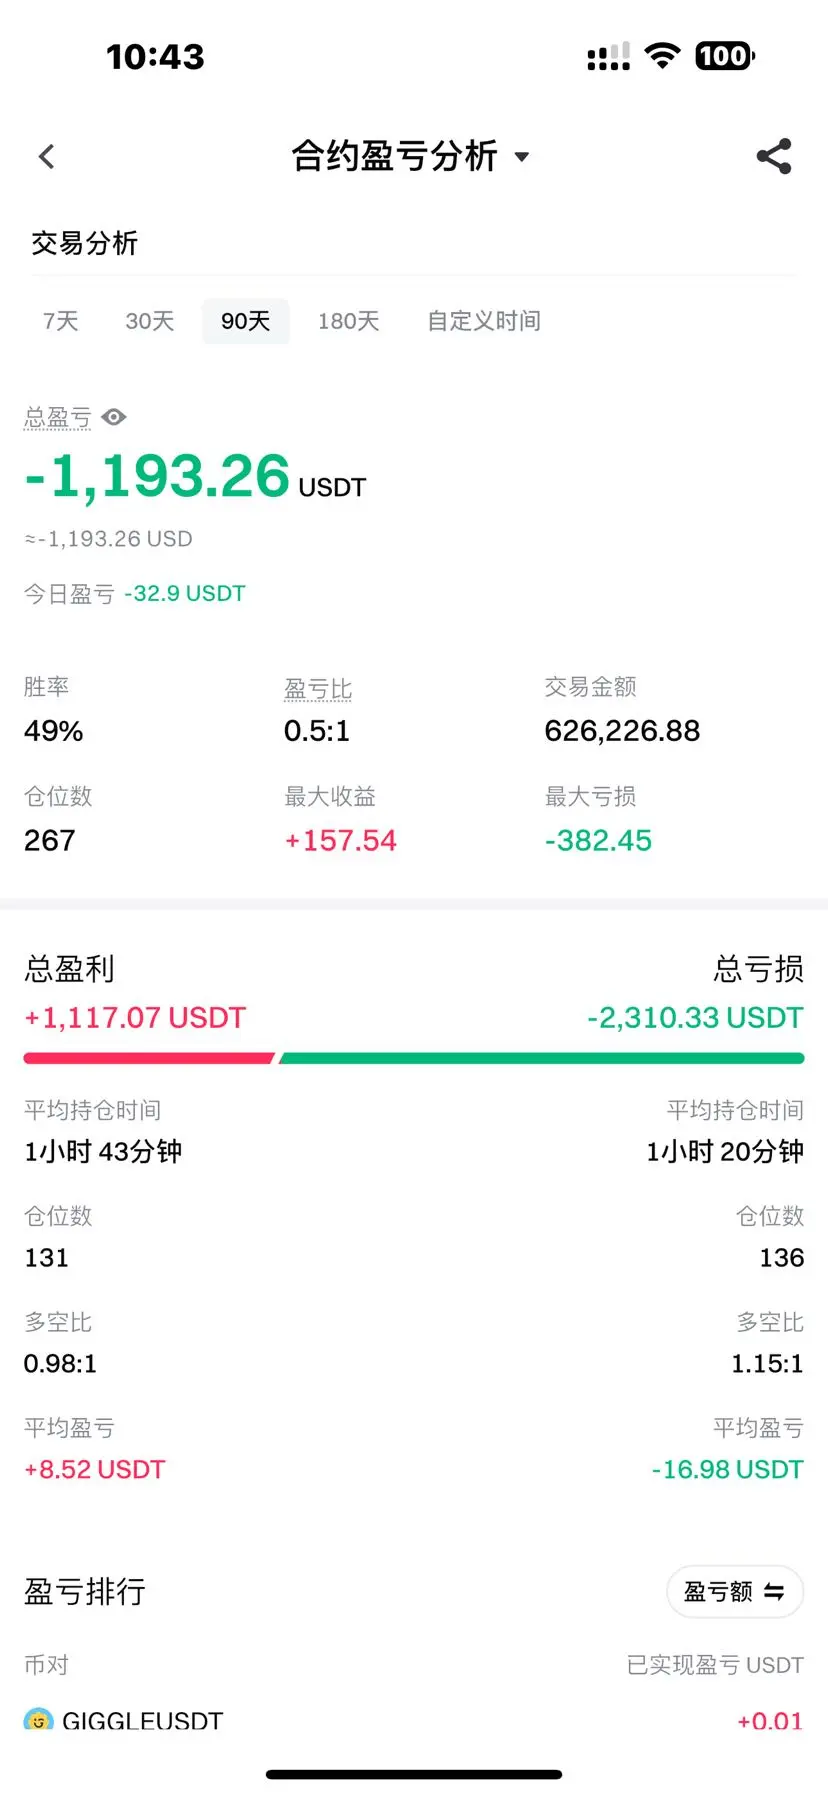The width and height of the screenshot is (828, 1795).
Task: Tap the battery indicator icon
Action: pyautogui.click(x=725, y=56)
